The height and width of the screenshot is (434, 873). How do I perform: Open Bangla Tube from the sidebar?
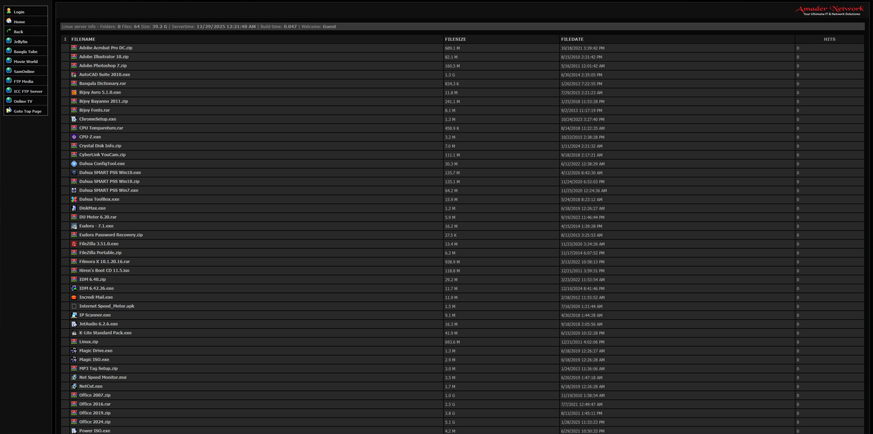25,51
